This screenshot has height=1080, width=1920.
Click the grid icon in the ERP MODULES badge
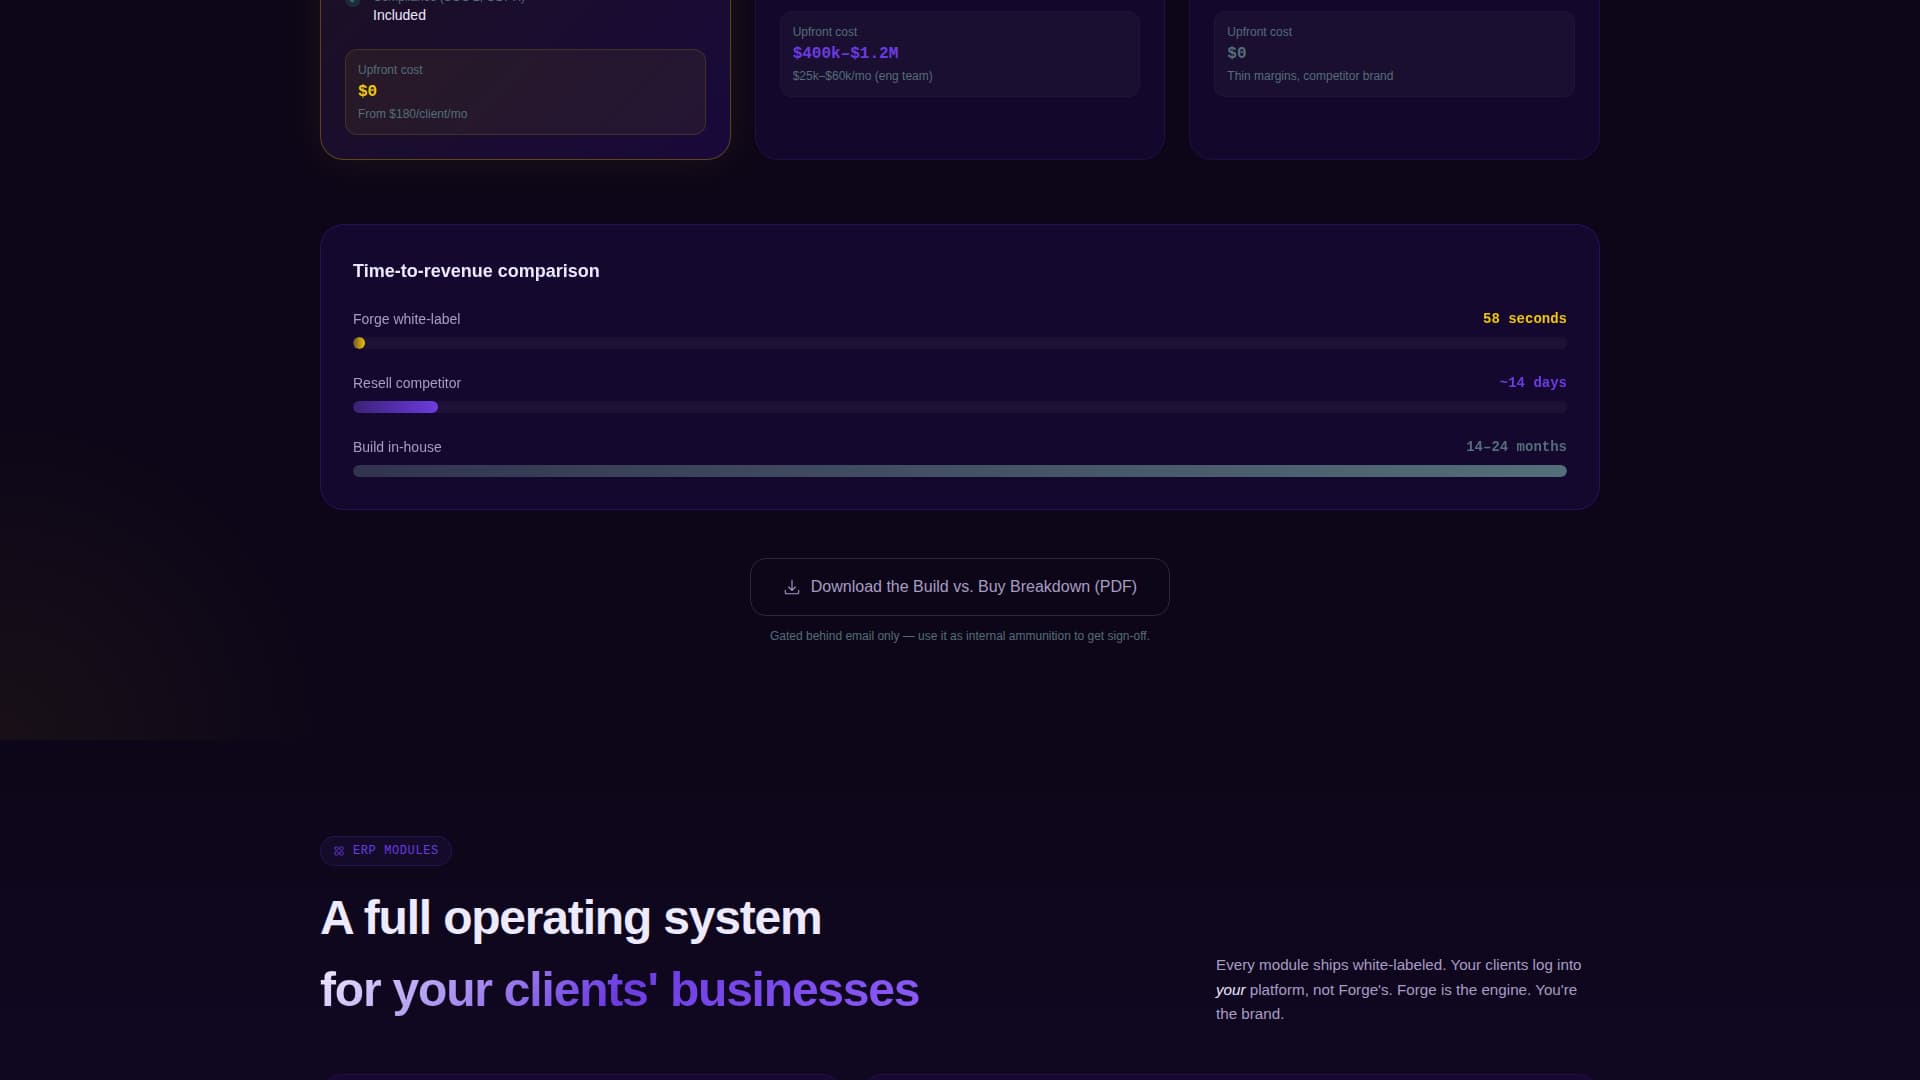339,851
